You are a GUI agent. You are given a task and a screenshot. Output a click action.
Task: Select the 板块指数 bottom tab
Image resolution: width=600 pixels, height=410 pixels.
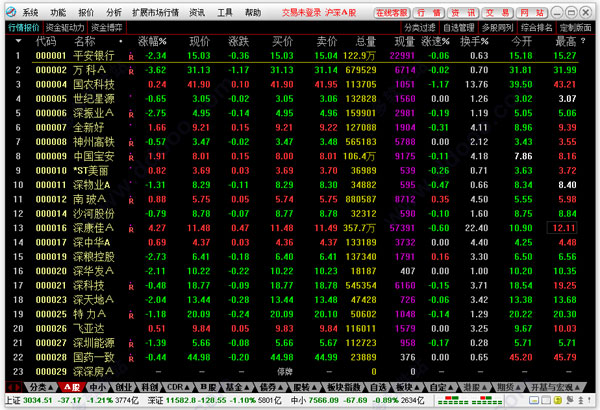tap(344, 387)
